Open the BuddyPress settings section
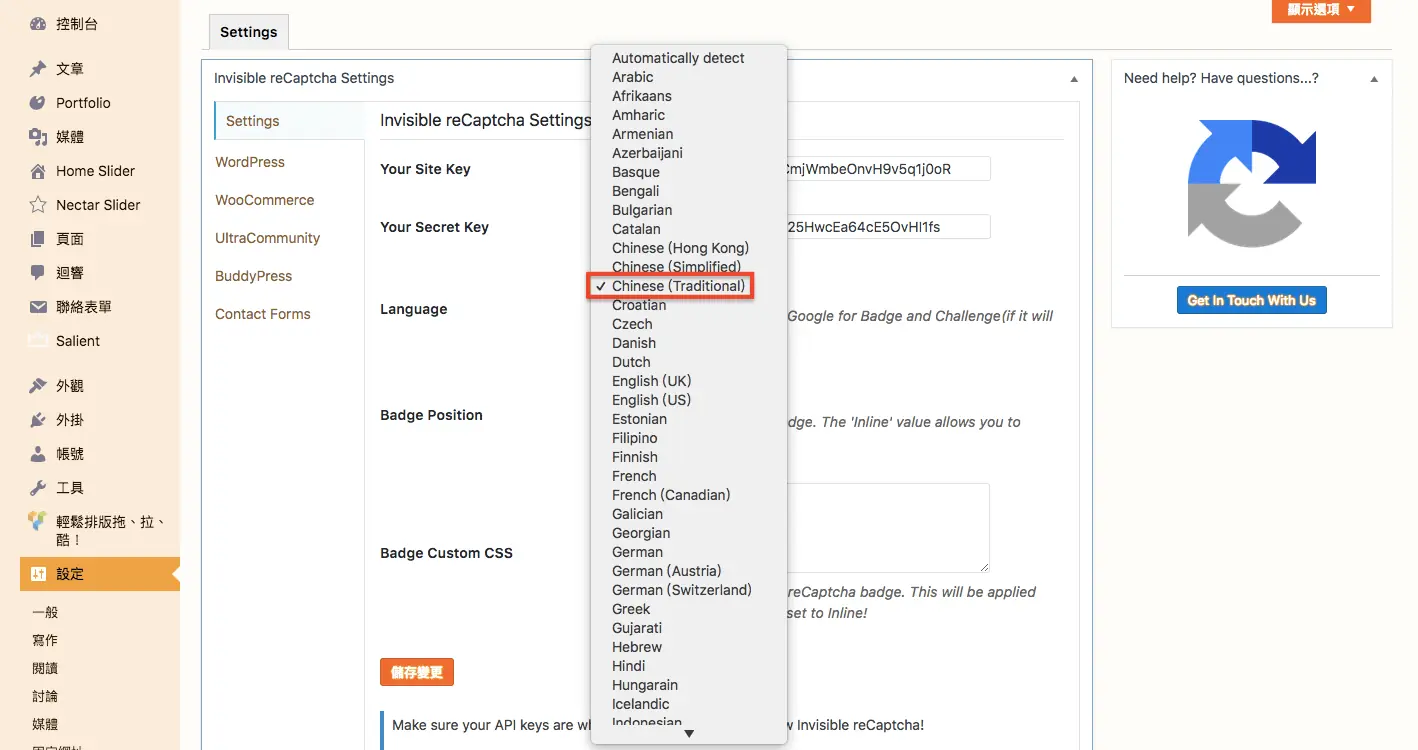This screenshot has width=1418, height=750. coord(254,276)
